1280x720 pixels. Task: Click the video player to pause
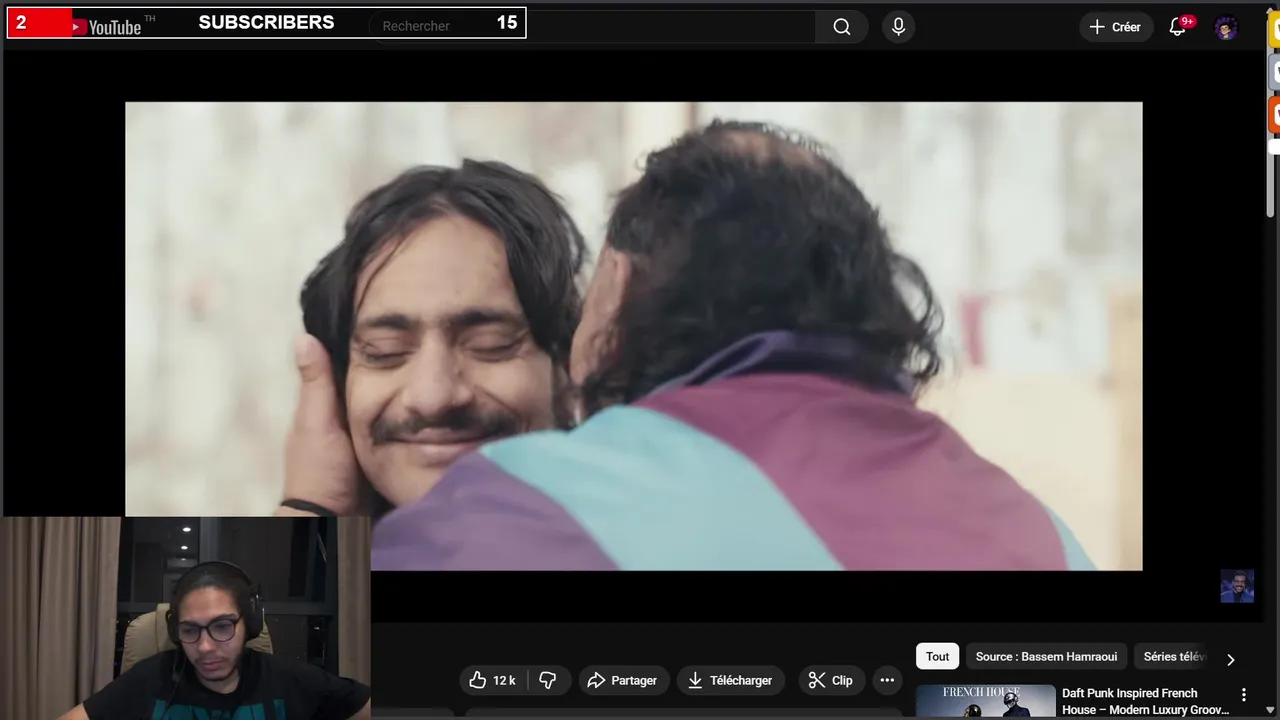633,336
